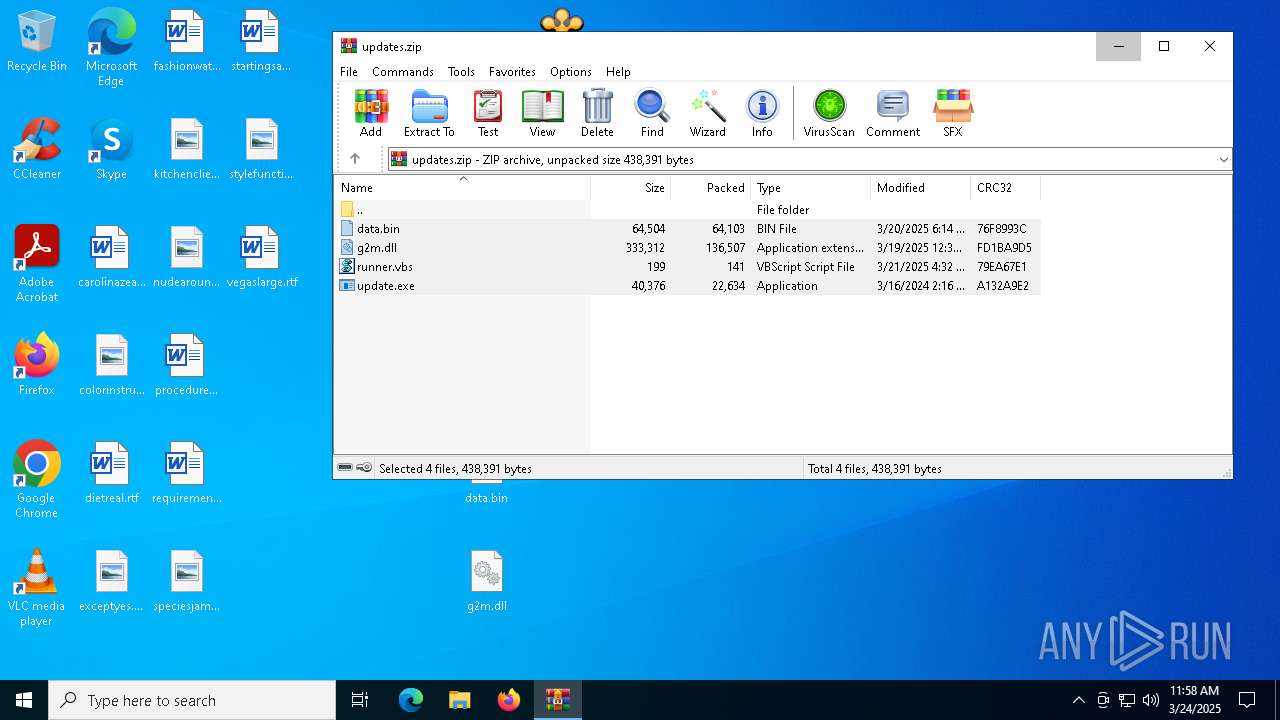Screen dimensions: 1280x720
Task: Click the SFX toolbar icon
Action: click(x=953, y=113)
